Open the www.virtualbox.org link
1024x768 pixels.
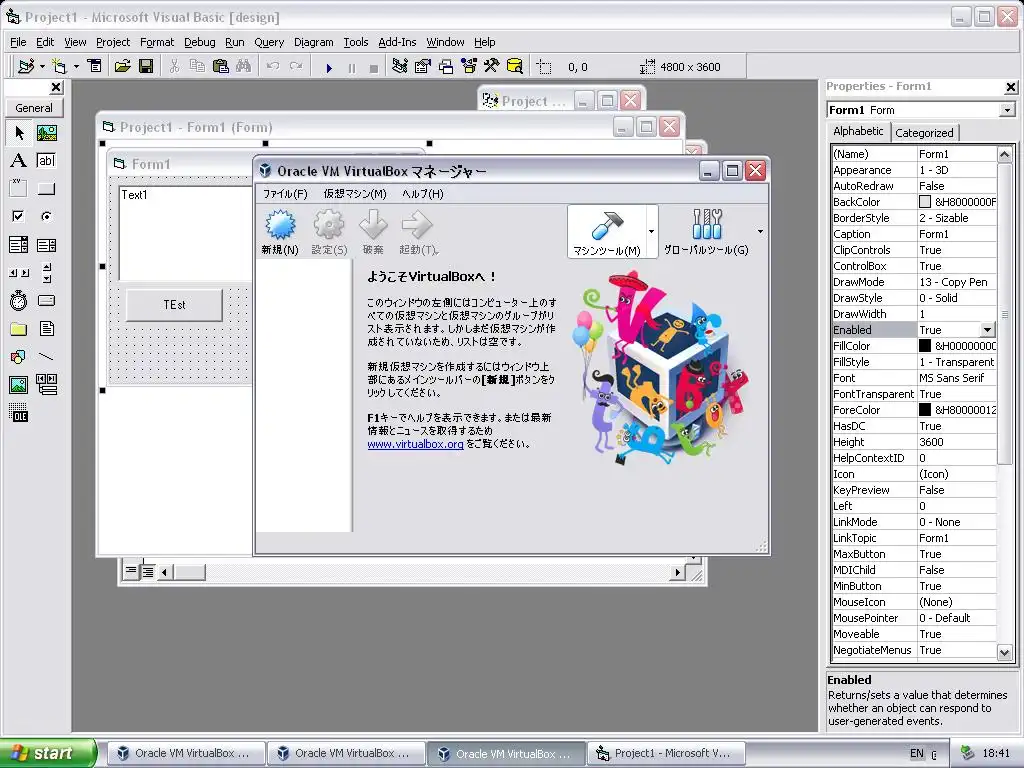(x=415, y=444)
